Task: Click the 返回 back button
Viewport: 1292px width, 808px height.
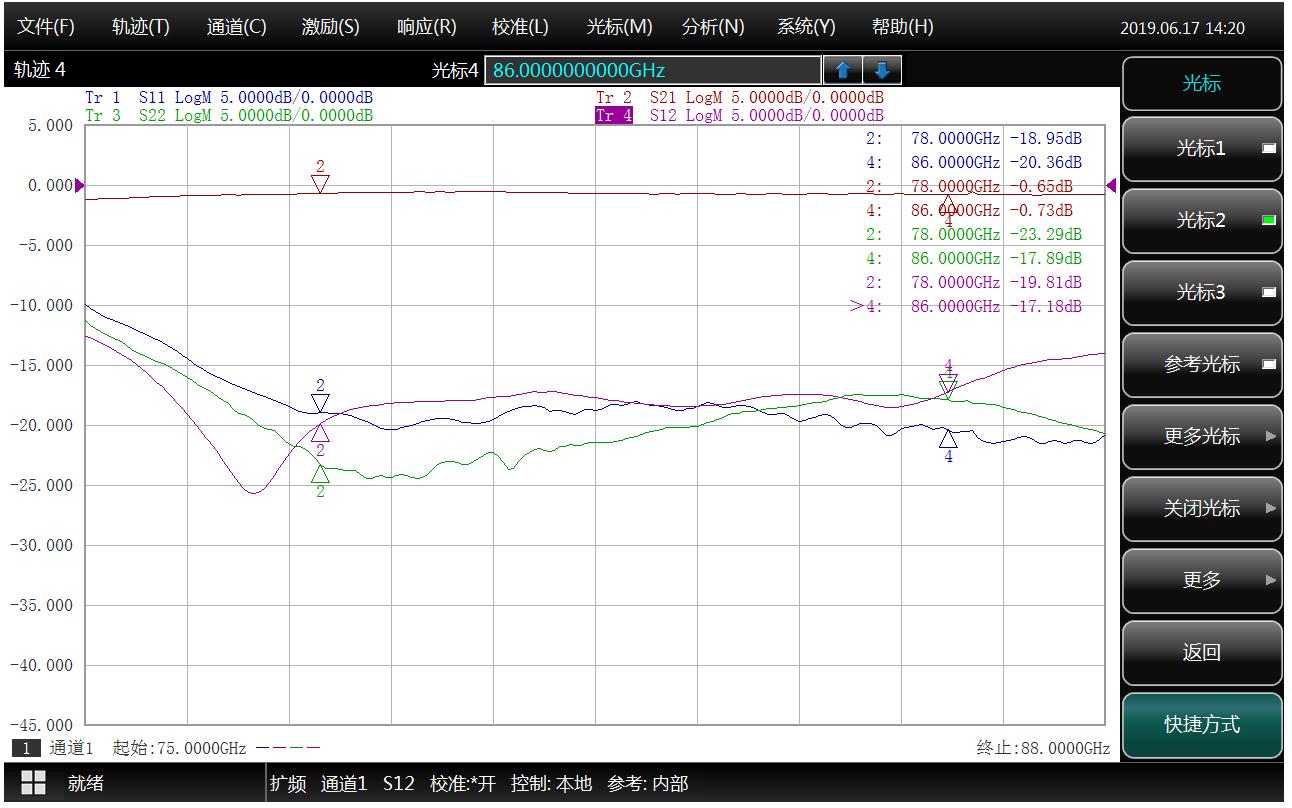Action: 1202,653
